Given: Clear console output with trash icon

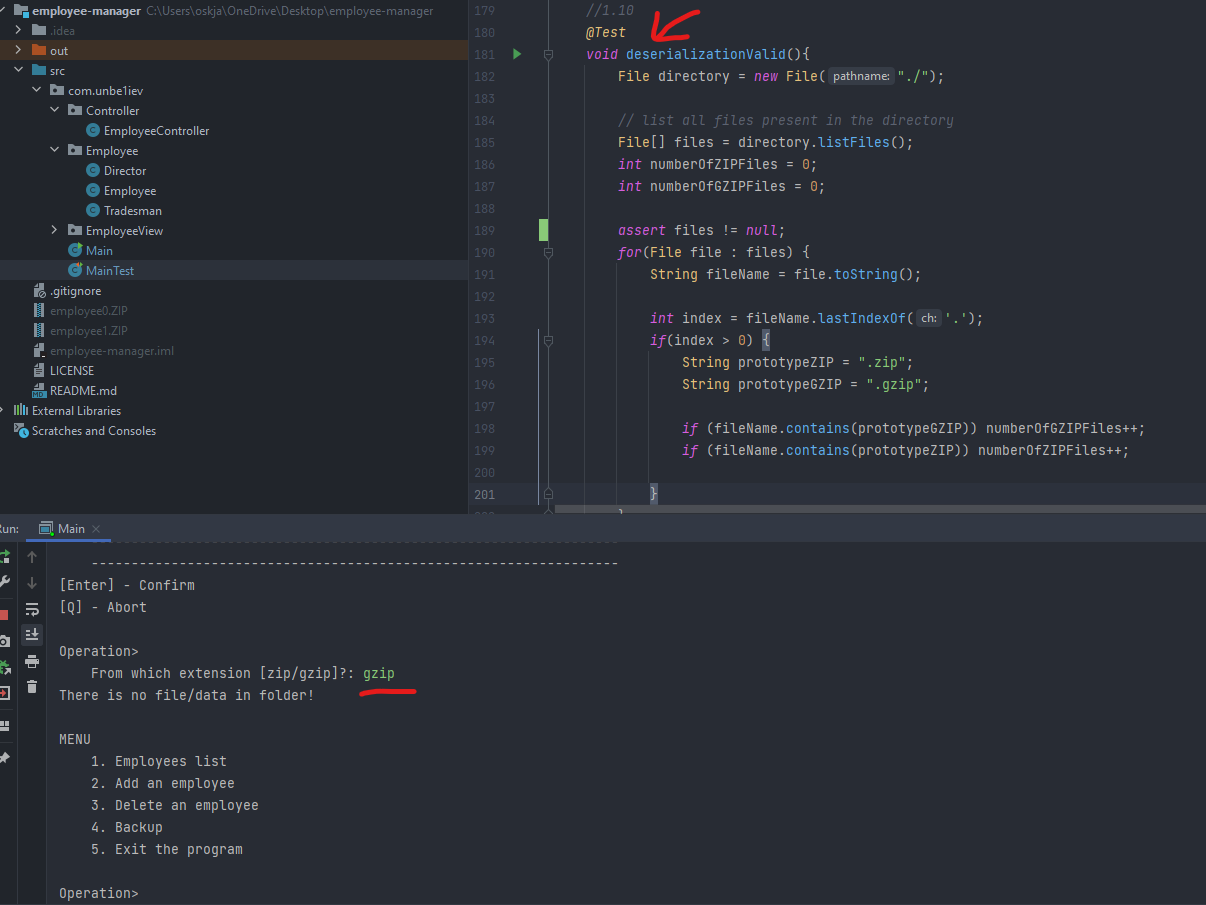Looking at the screenshot, I should 32,687.
